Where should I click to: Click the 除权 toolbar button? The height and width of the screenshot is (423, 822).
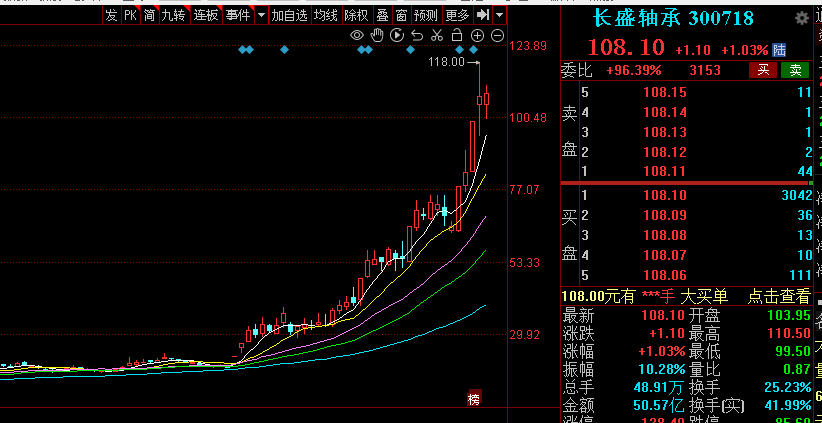point(356,15)
